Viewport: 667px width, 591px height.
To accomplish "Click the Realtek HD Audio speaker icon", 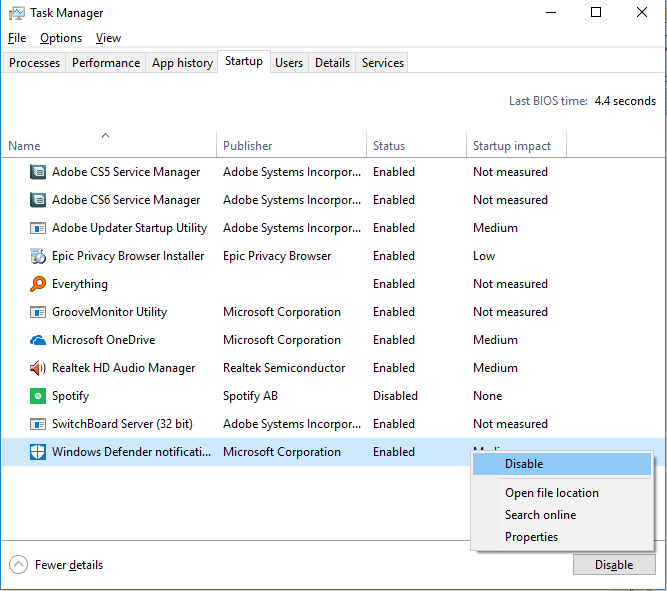I will point(38,368).
